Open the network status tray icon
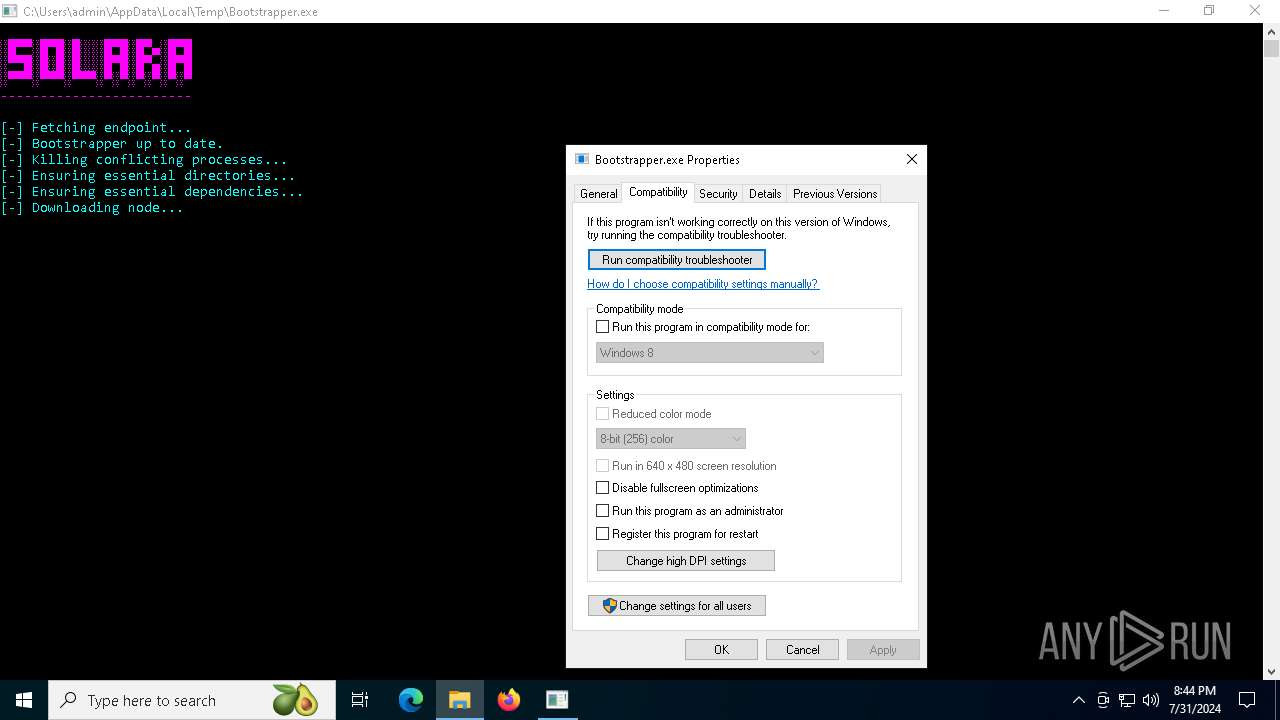This screenshot has width=1280, height=720. [x=1127, y=700]
